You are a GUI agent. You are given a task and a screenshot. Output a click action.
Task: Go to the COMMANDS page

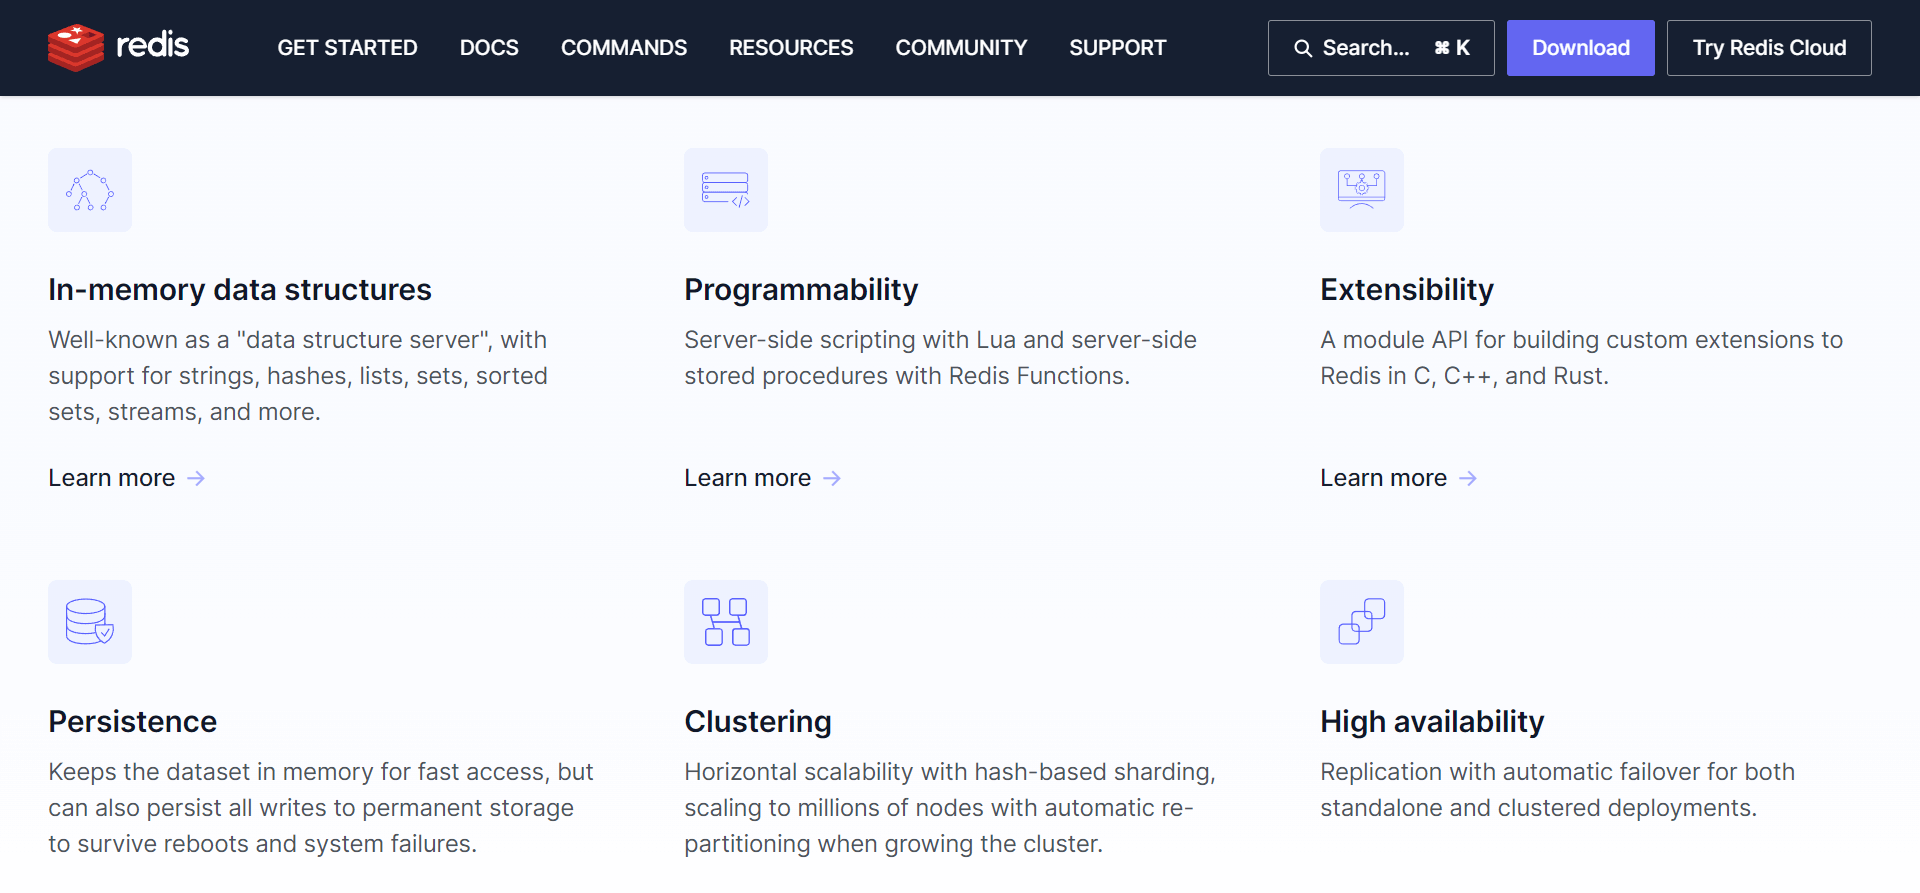tap(624, 48)
